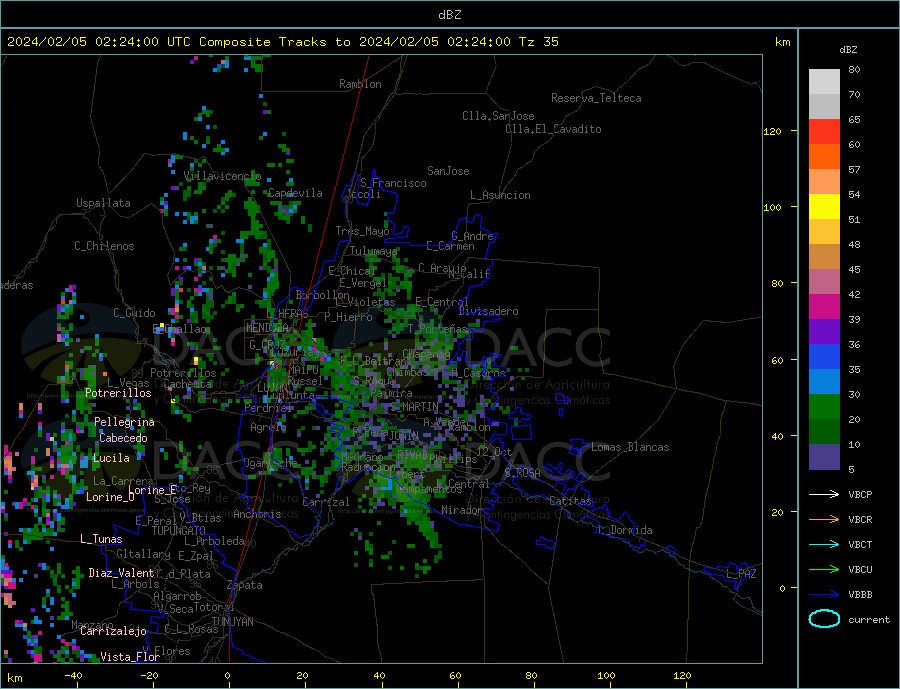Image resolution: width=900 pixels, height=689 pixels.
Task: Click the VBCP legend label
Action: click(860, 494)
